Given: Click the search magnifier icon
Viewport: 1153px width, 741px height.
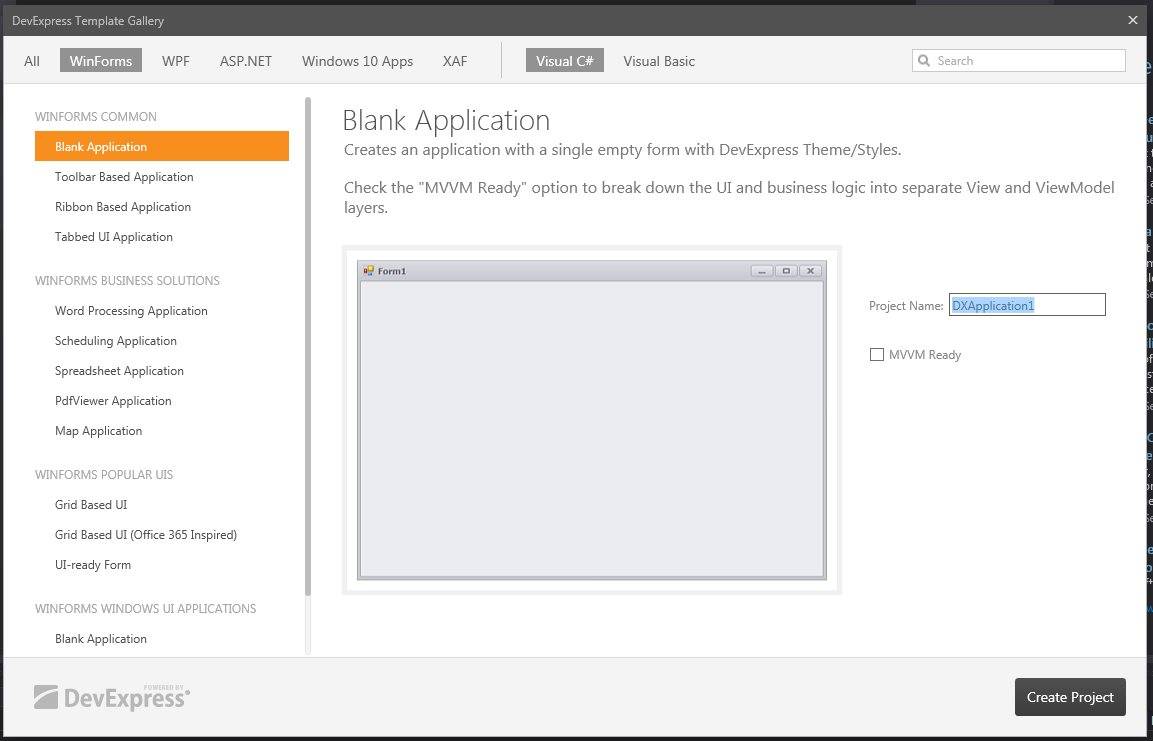Looking at the screenshot, I should click(924, 61).
